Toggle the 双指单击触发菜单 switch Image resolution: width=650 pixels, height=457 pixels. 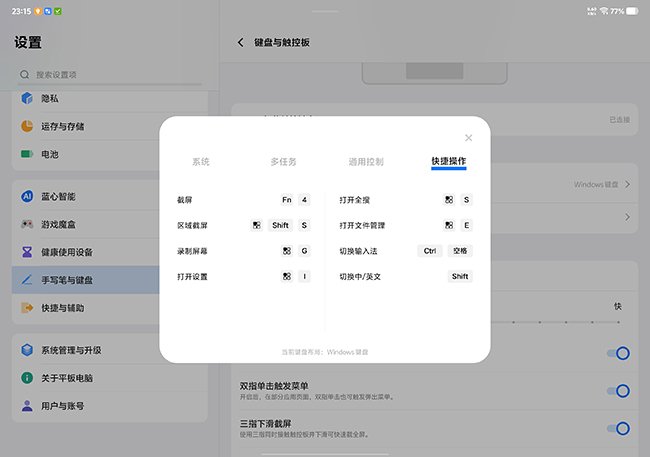(618, 391)
